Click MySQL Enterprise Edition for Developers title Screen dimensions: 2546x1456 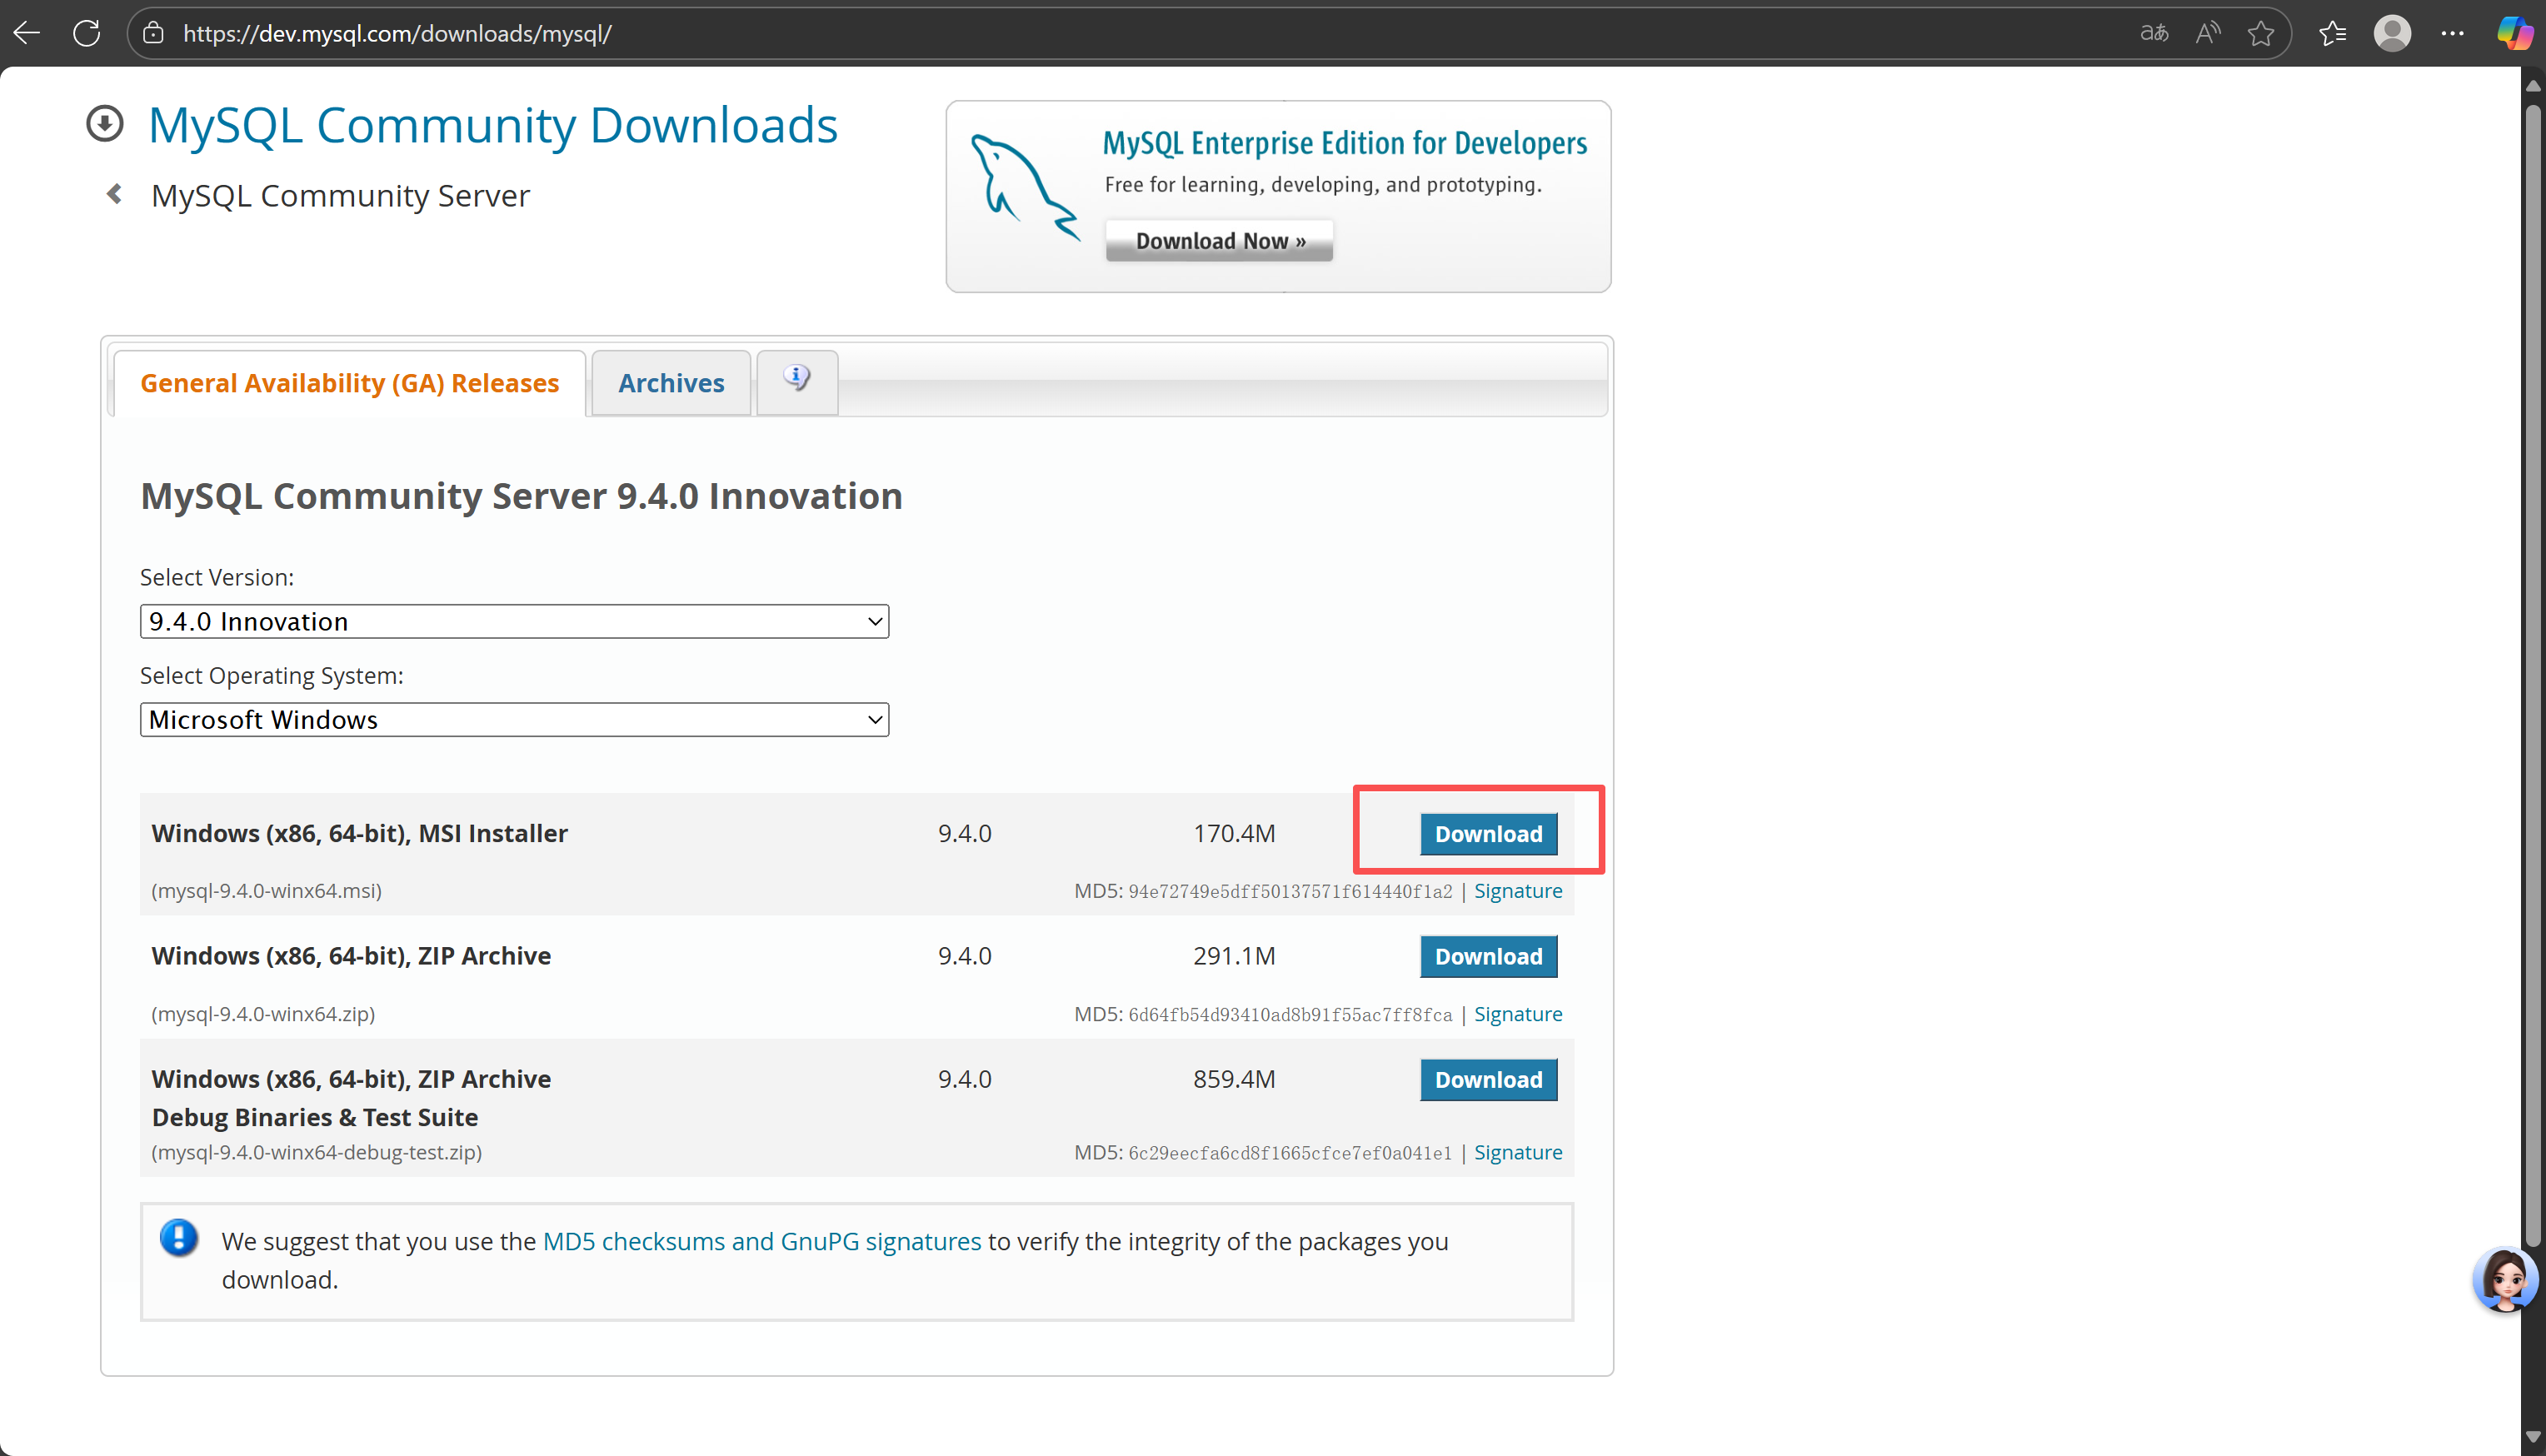pyautogui.click(x=1344, y=143)
